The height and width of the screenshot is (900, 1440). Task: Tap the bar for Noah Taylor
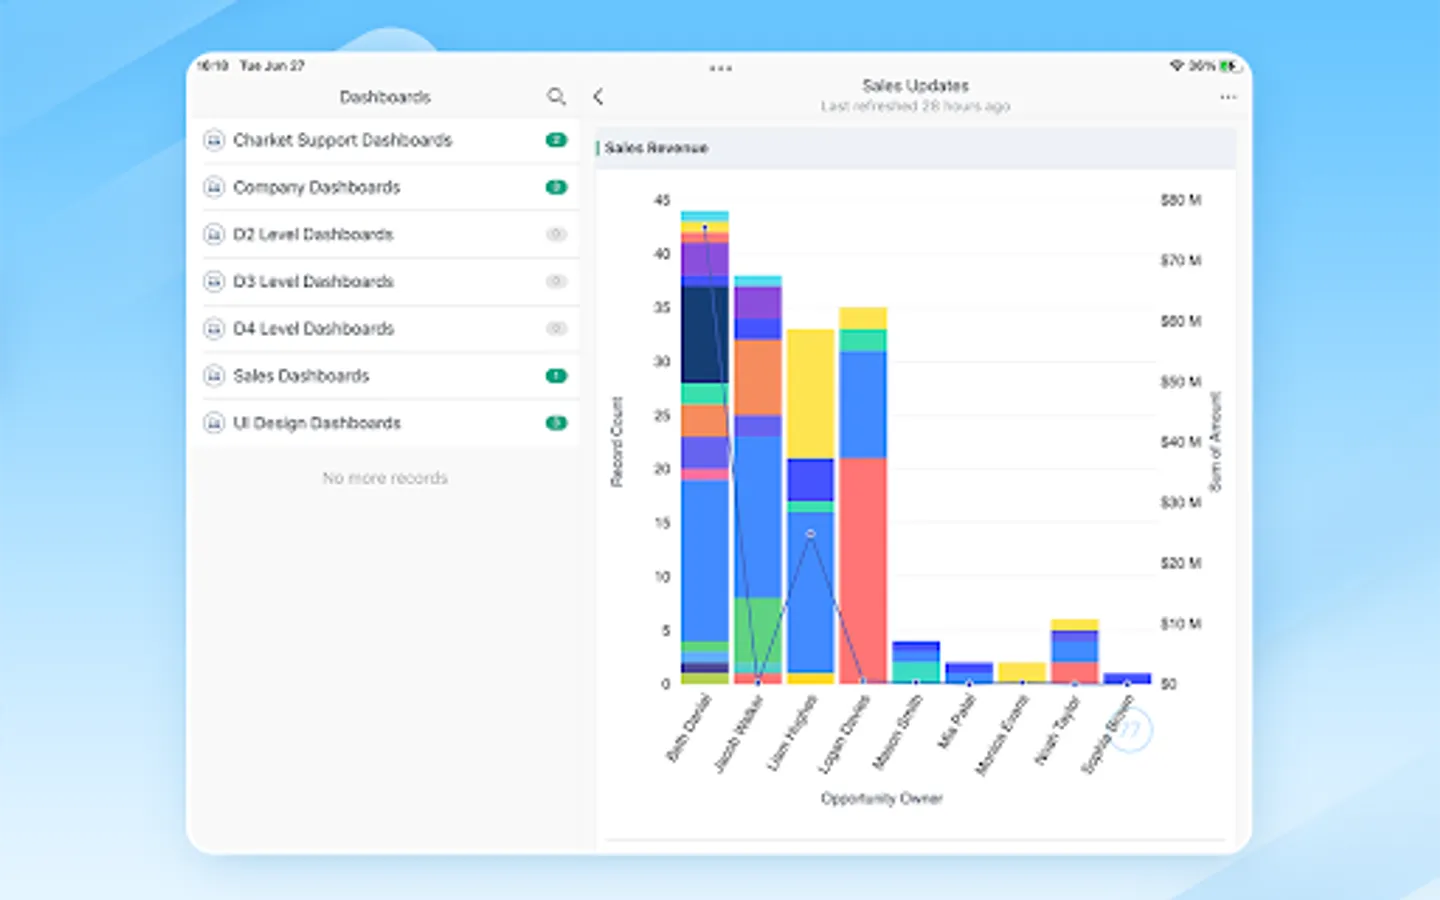(1074, 652)
